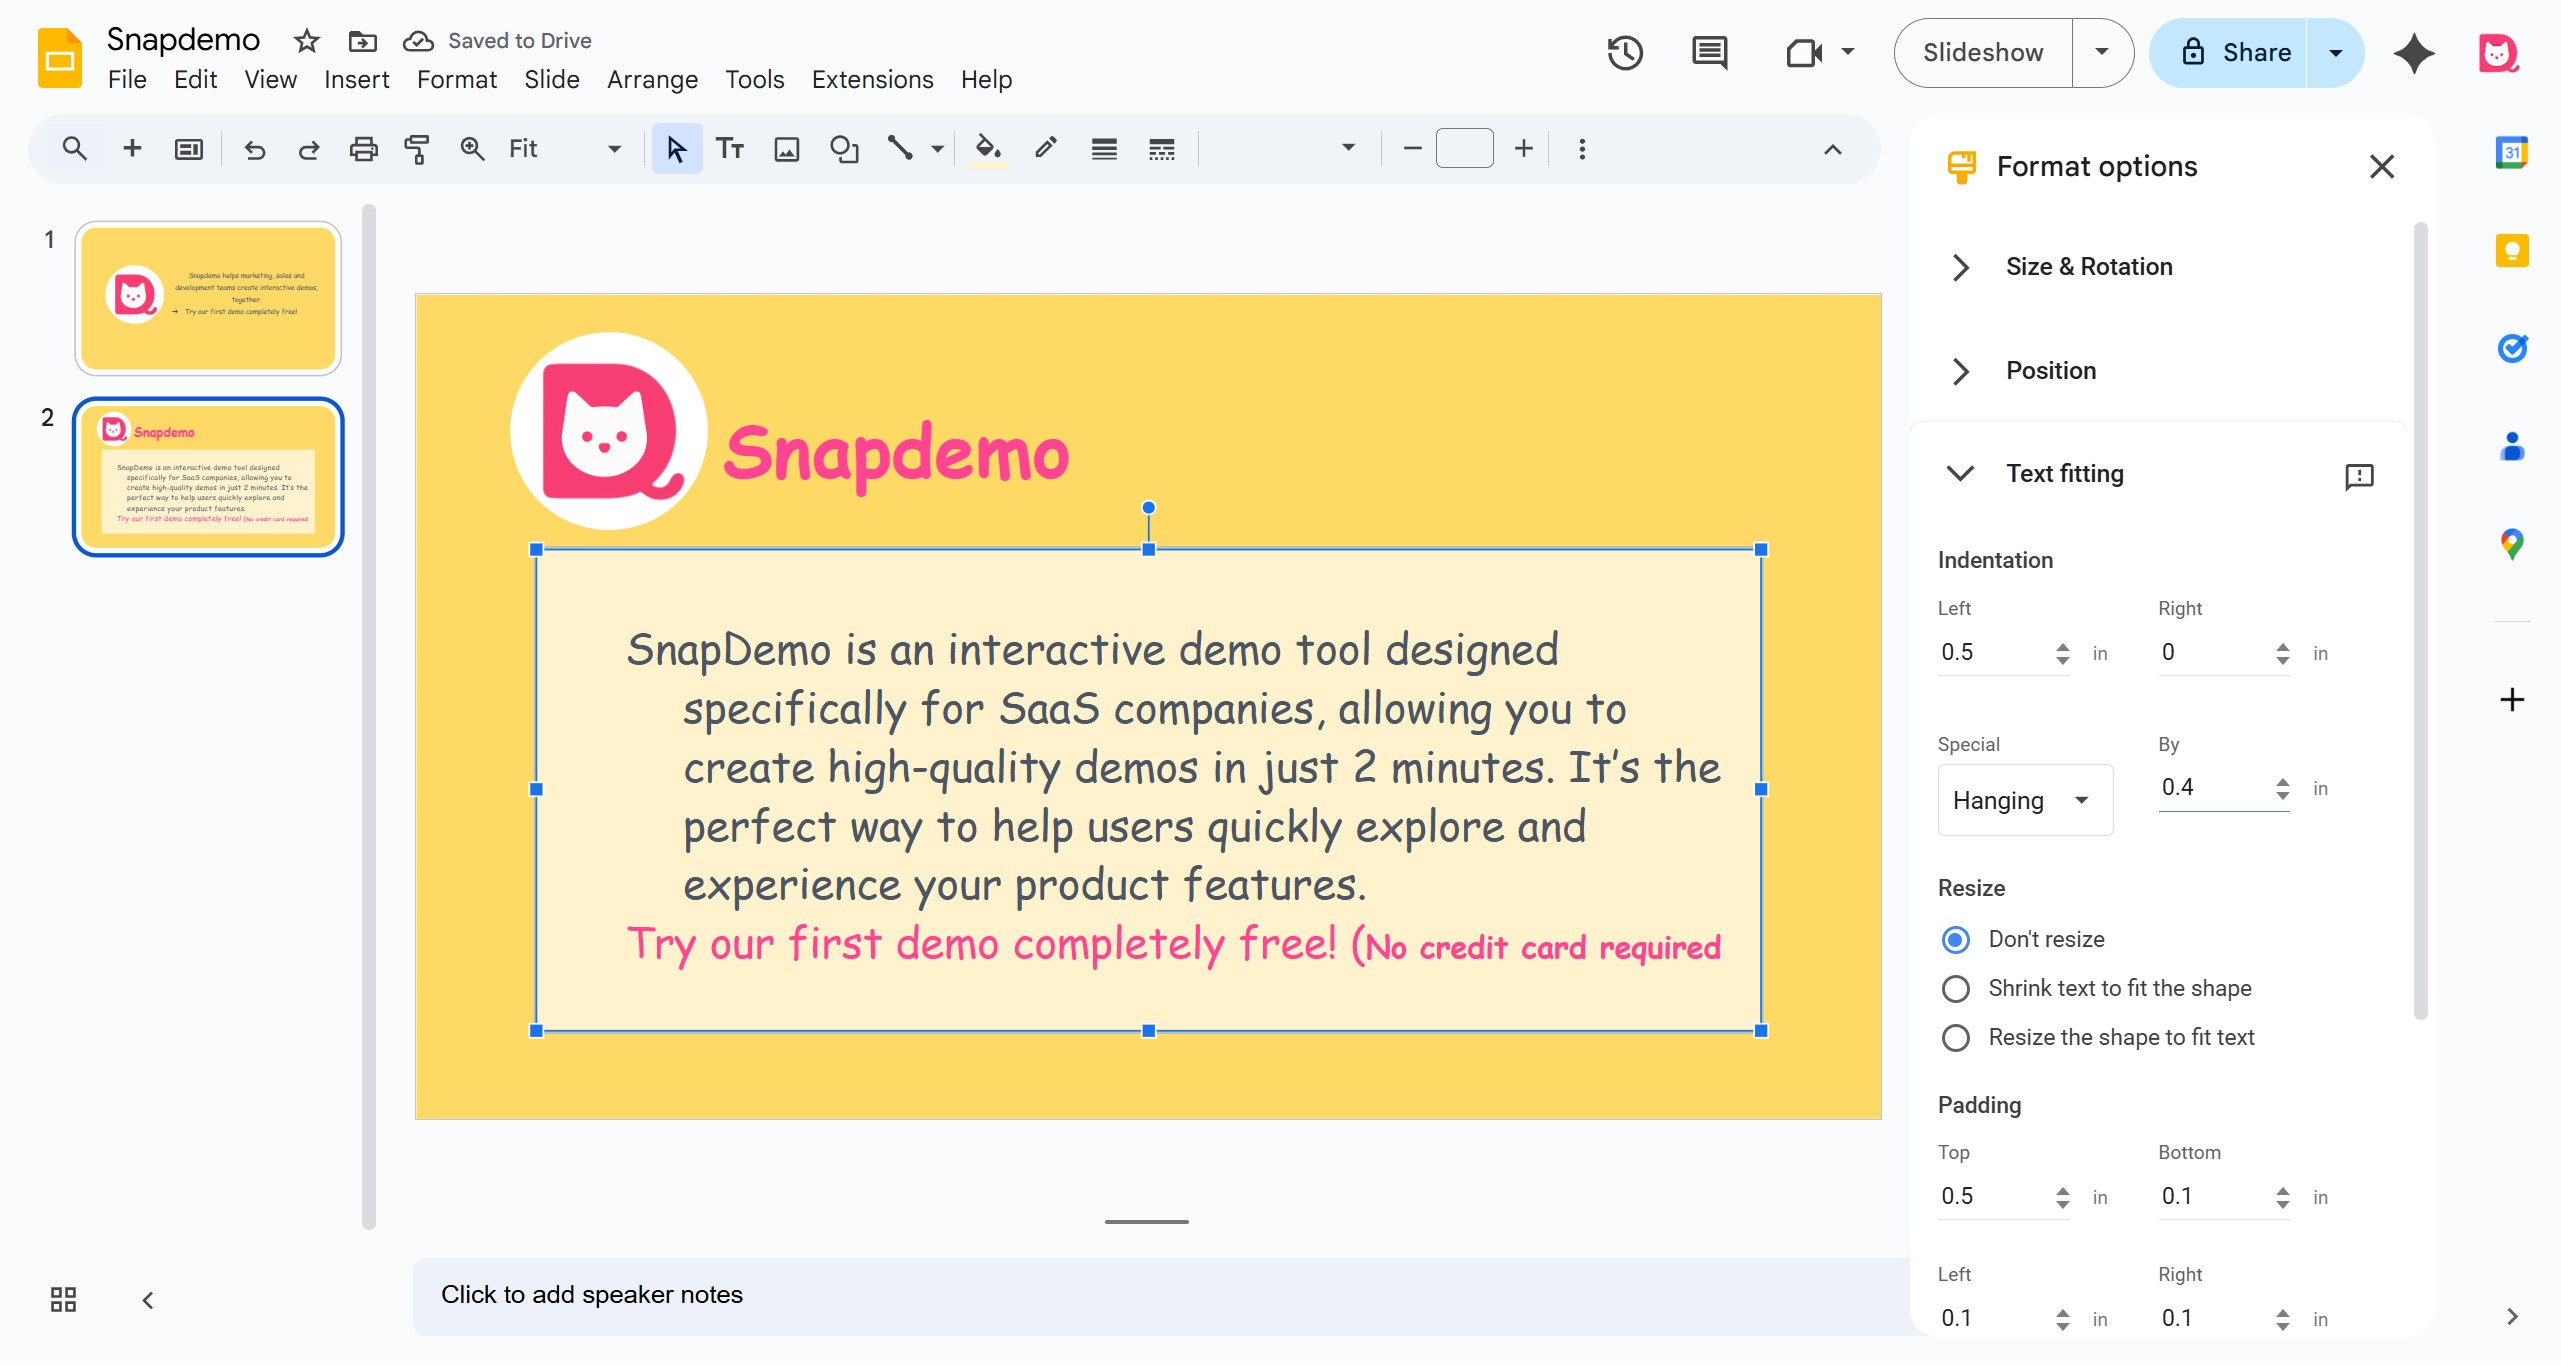Open the border color pencil
The width and height of the screenshot is (2561, 1365).
tap(1046, 149)
